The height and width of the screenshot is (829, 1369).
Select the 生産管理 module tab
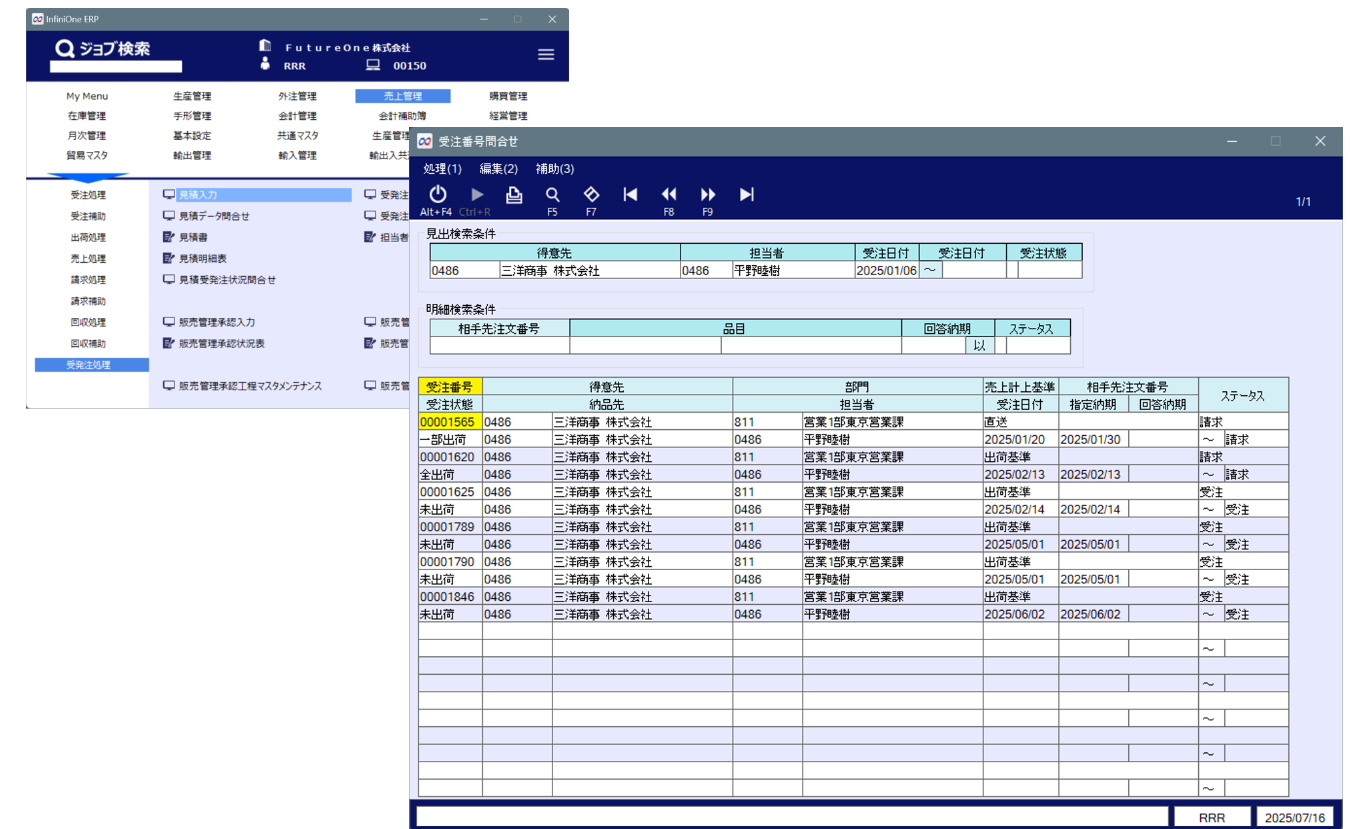click(x=192, y=97)
